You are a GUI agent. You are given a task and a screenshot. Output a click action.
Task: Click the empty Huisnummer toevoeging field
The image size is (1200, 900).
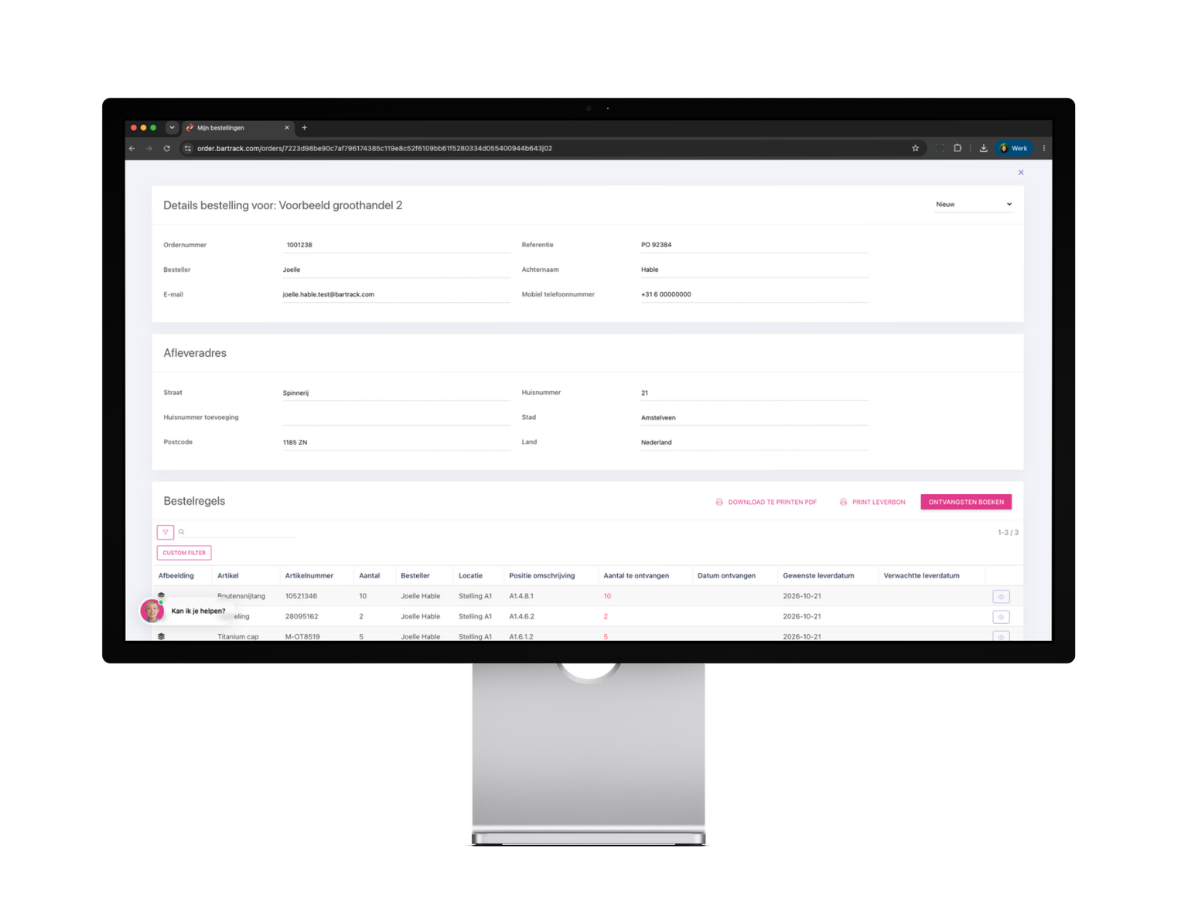click(x=396, y=417)
